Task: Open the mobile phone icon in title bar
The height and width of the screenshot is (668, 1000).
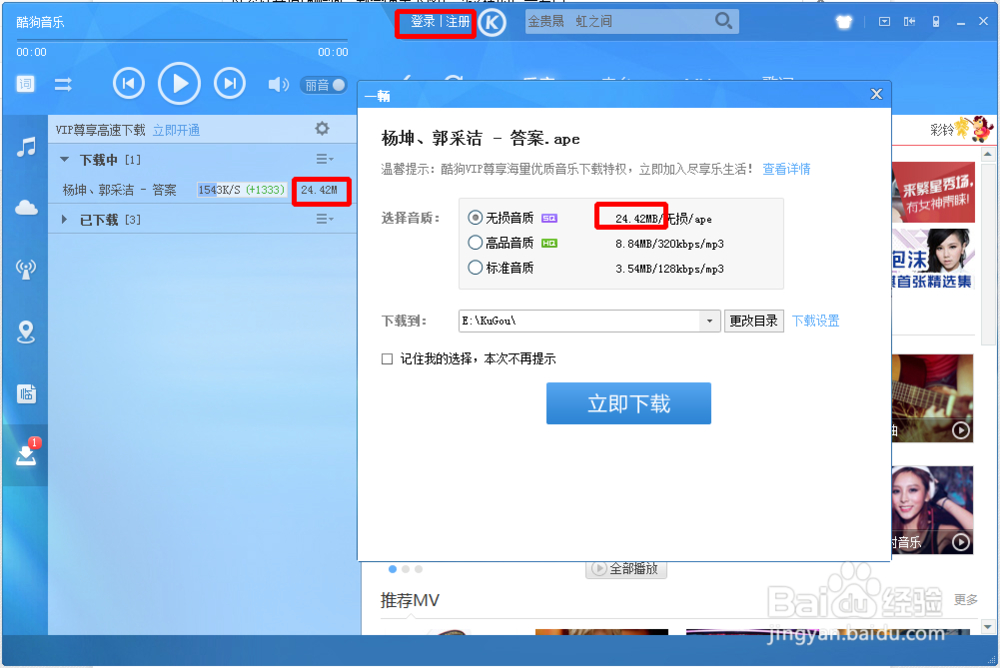Action: [x=936, y=22]
